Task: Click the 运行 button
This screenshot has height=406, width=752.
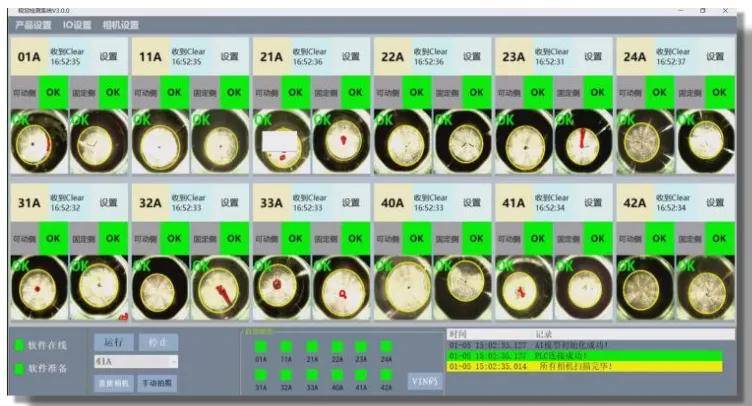Action: [114, 342]
